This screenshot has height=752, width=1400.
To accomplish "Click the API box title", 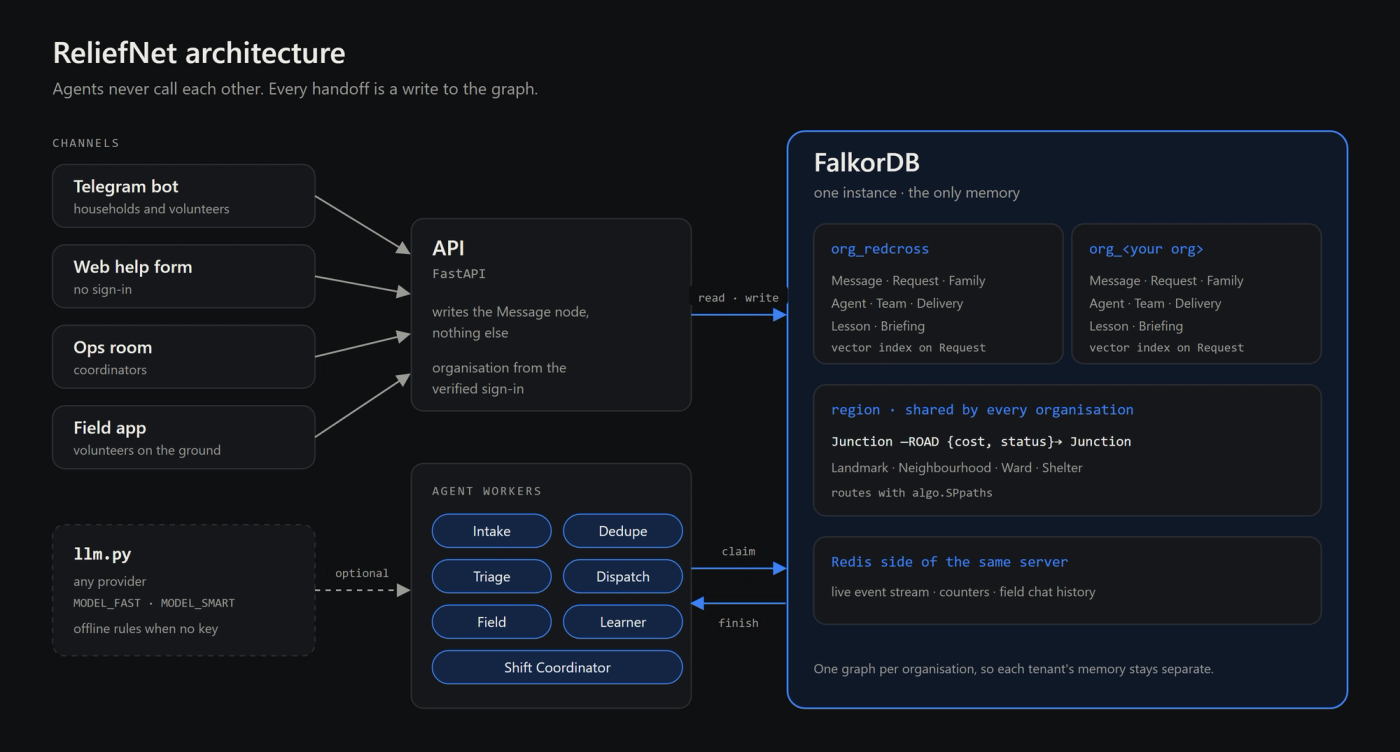I will coord(448,248).
